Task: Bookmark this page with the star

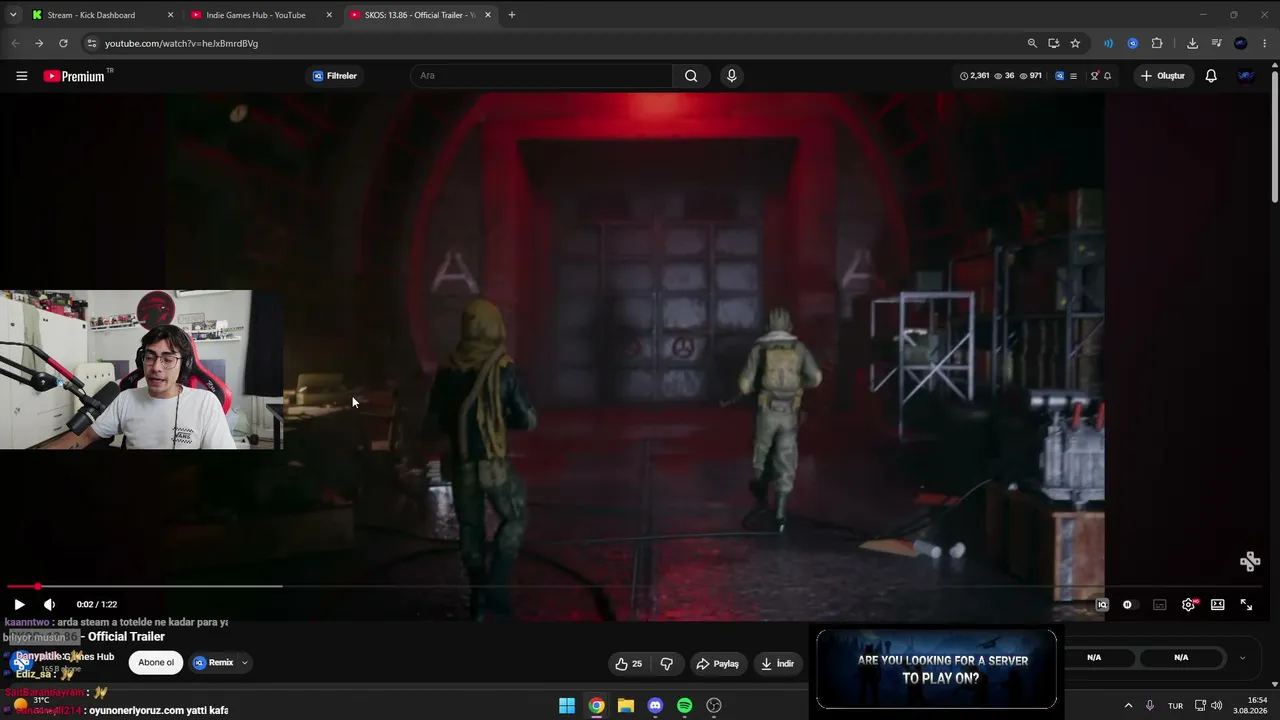Action: click(1075, 43)
